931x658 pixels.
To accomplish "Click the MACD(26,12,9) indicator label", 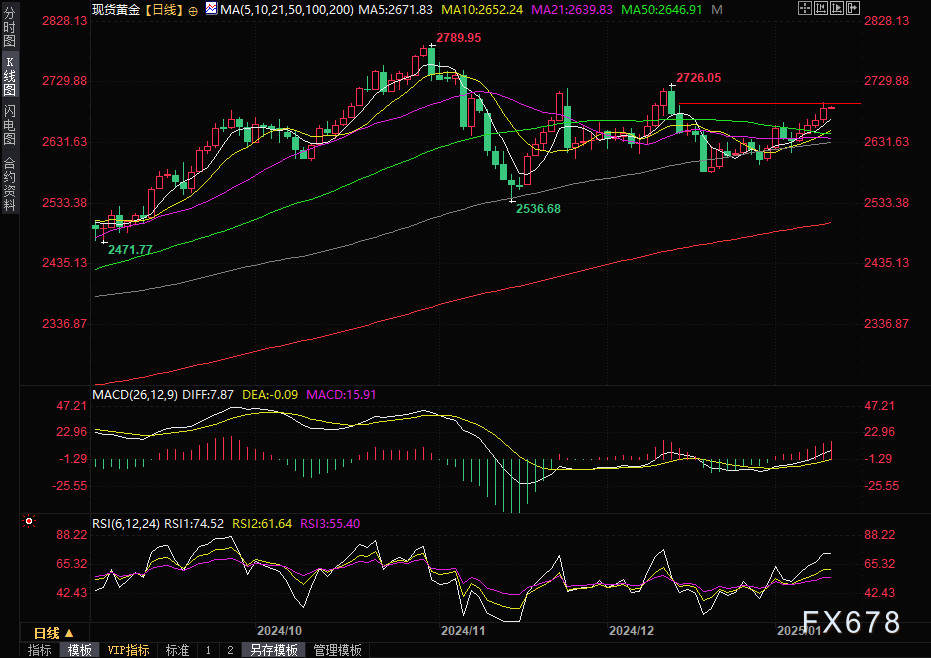I will [x=134, y=395].
